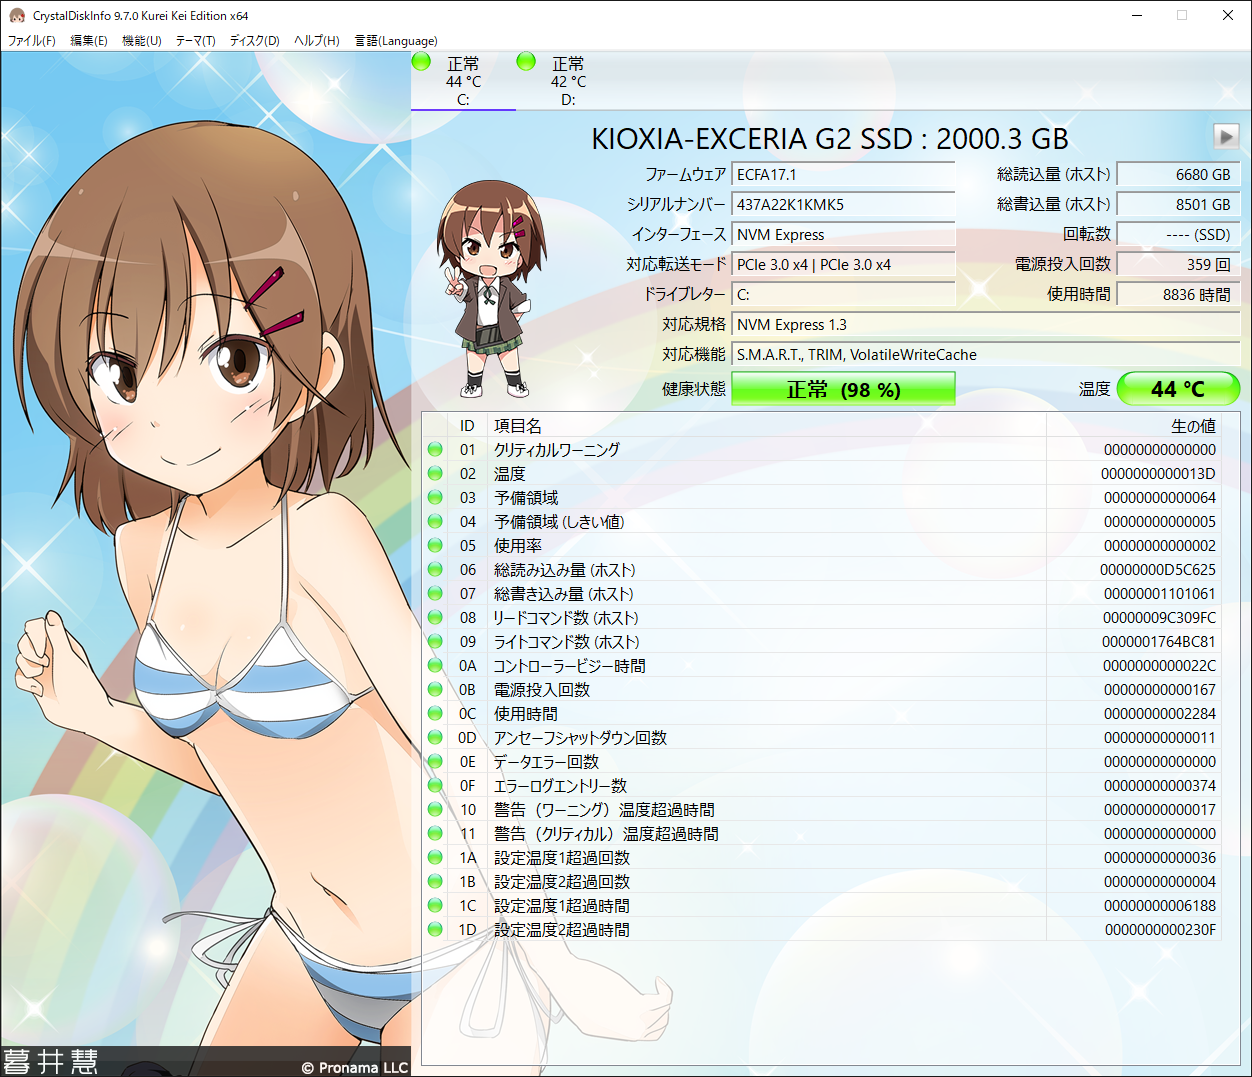
Task: Click the 生の値 column header
Action: click(1134, 426)
